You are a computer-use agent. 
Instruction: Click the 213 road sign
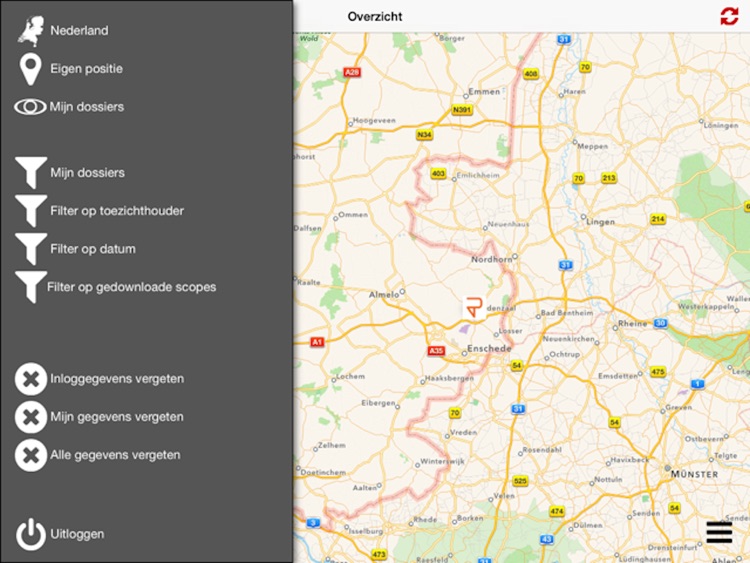click(x=609, y=178)
